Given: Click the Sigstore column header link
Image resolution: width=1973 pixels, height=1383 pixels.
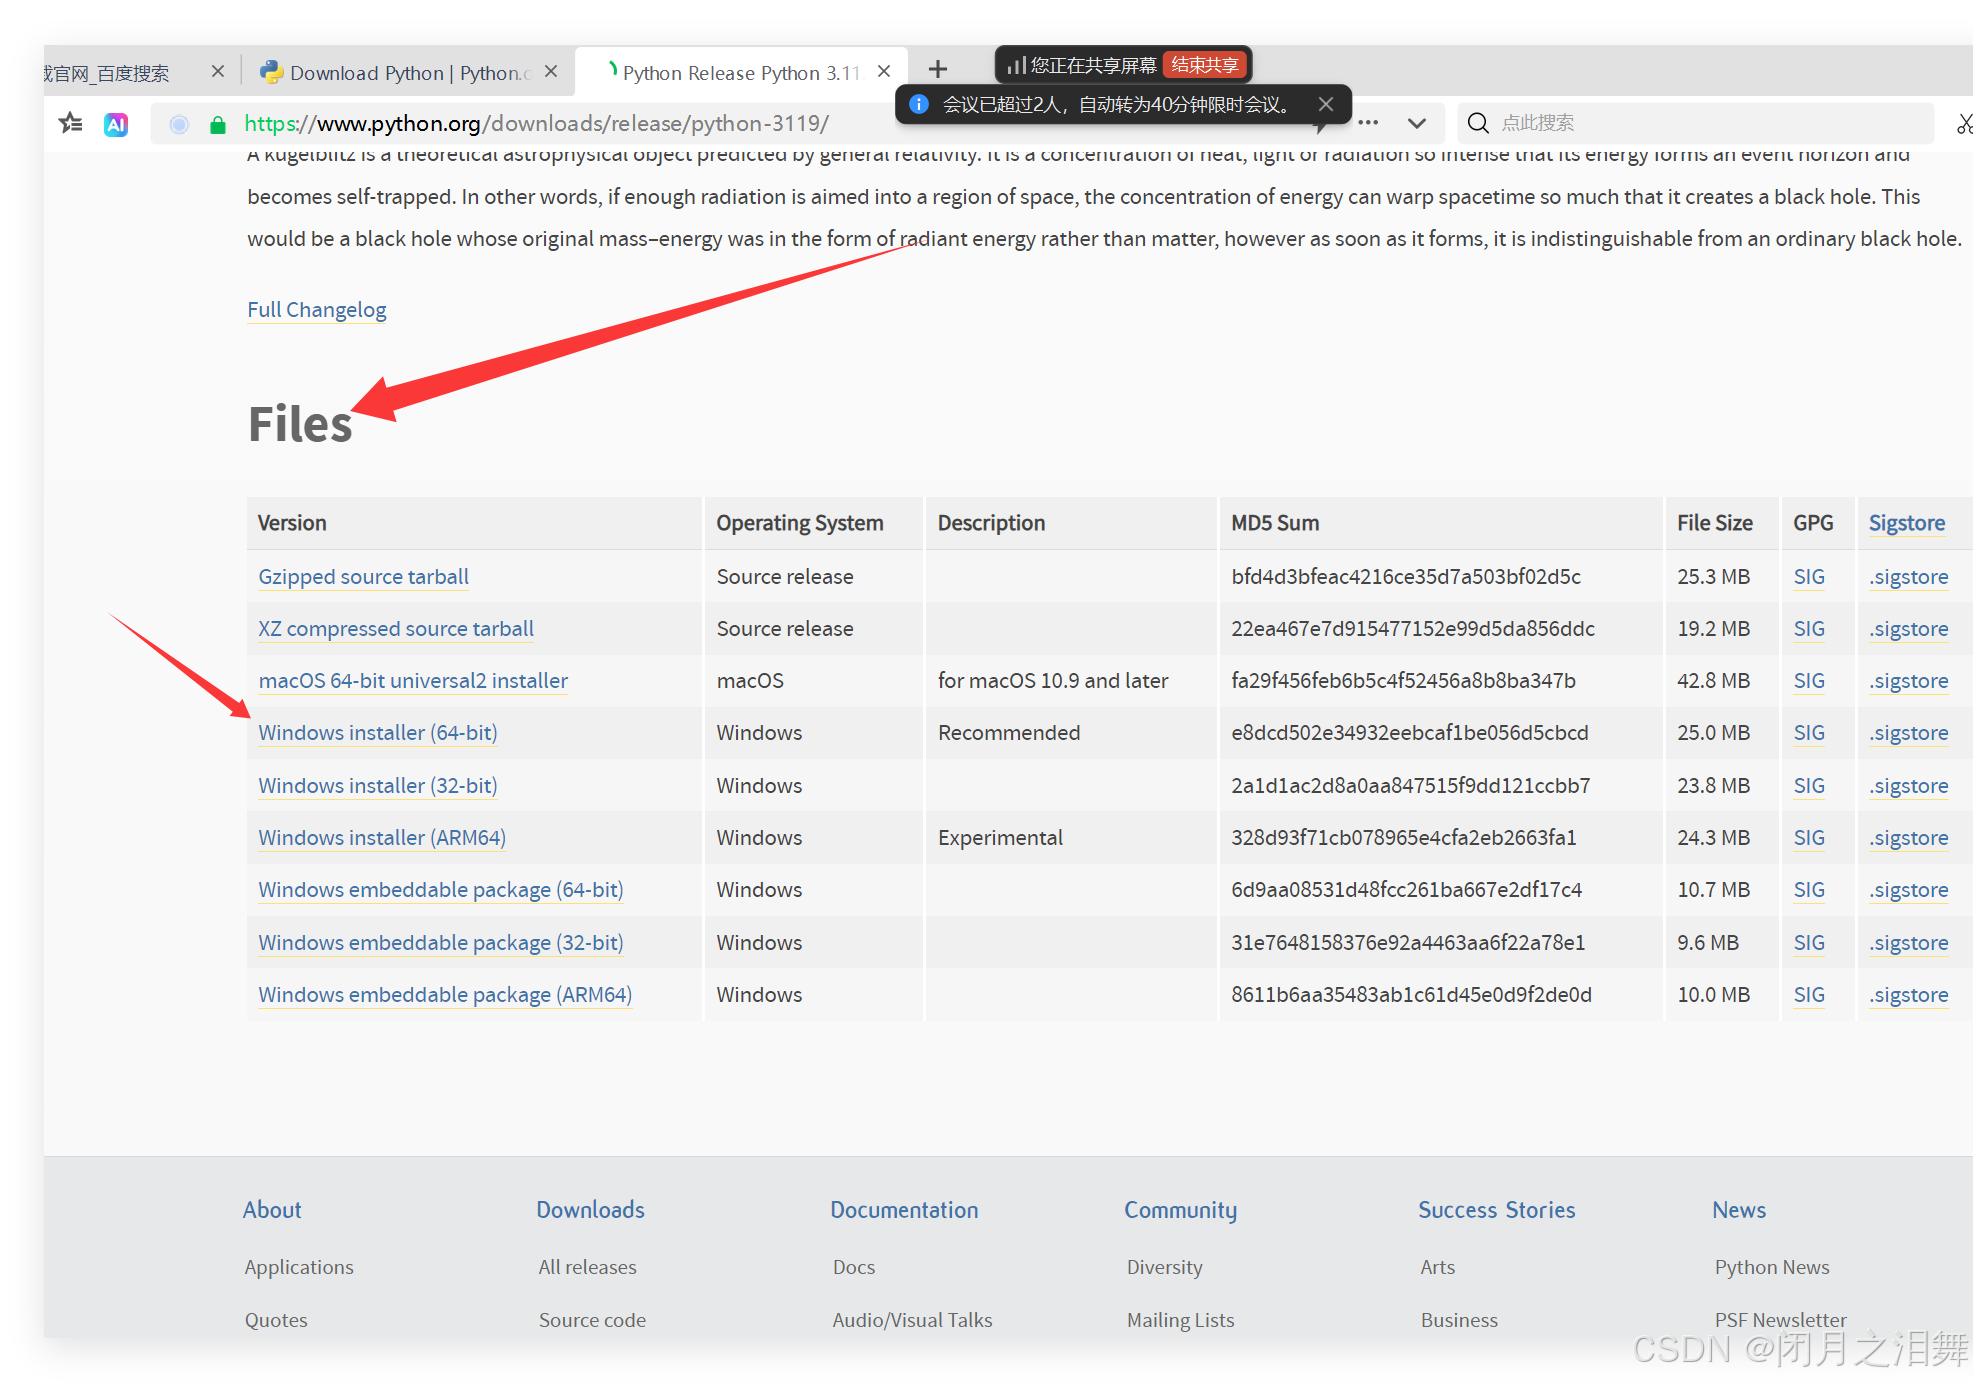Looking at the screenshot, I should click(x=1906, y=523).
